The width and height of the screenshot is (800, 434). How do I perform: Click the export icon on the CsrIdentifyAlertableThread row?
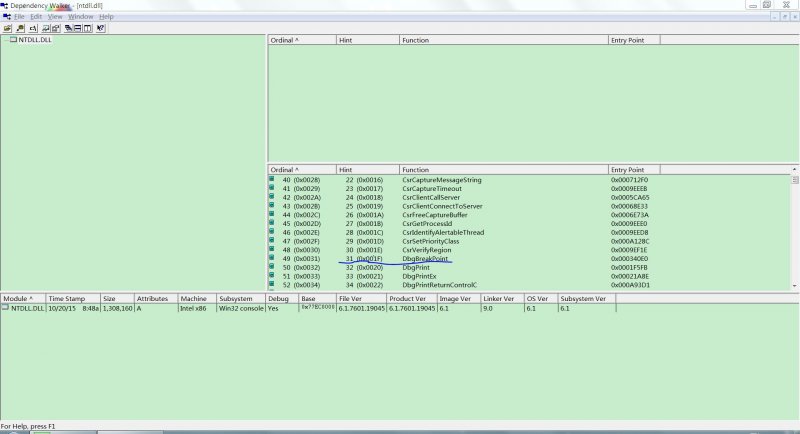pyautogui.click(x=271, y=232)
